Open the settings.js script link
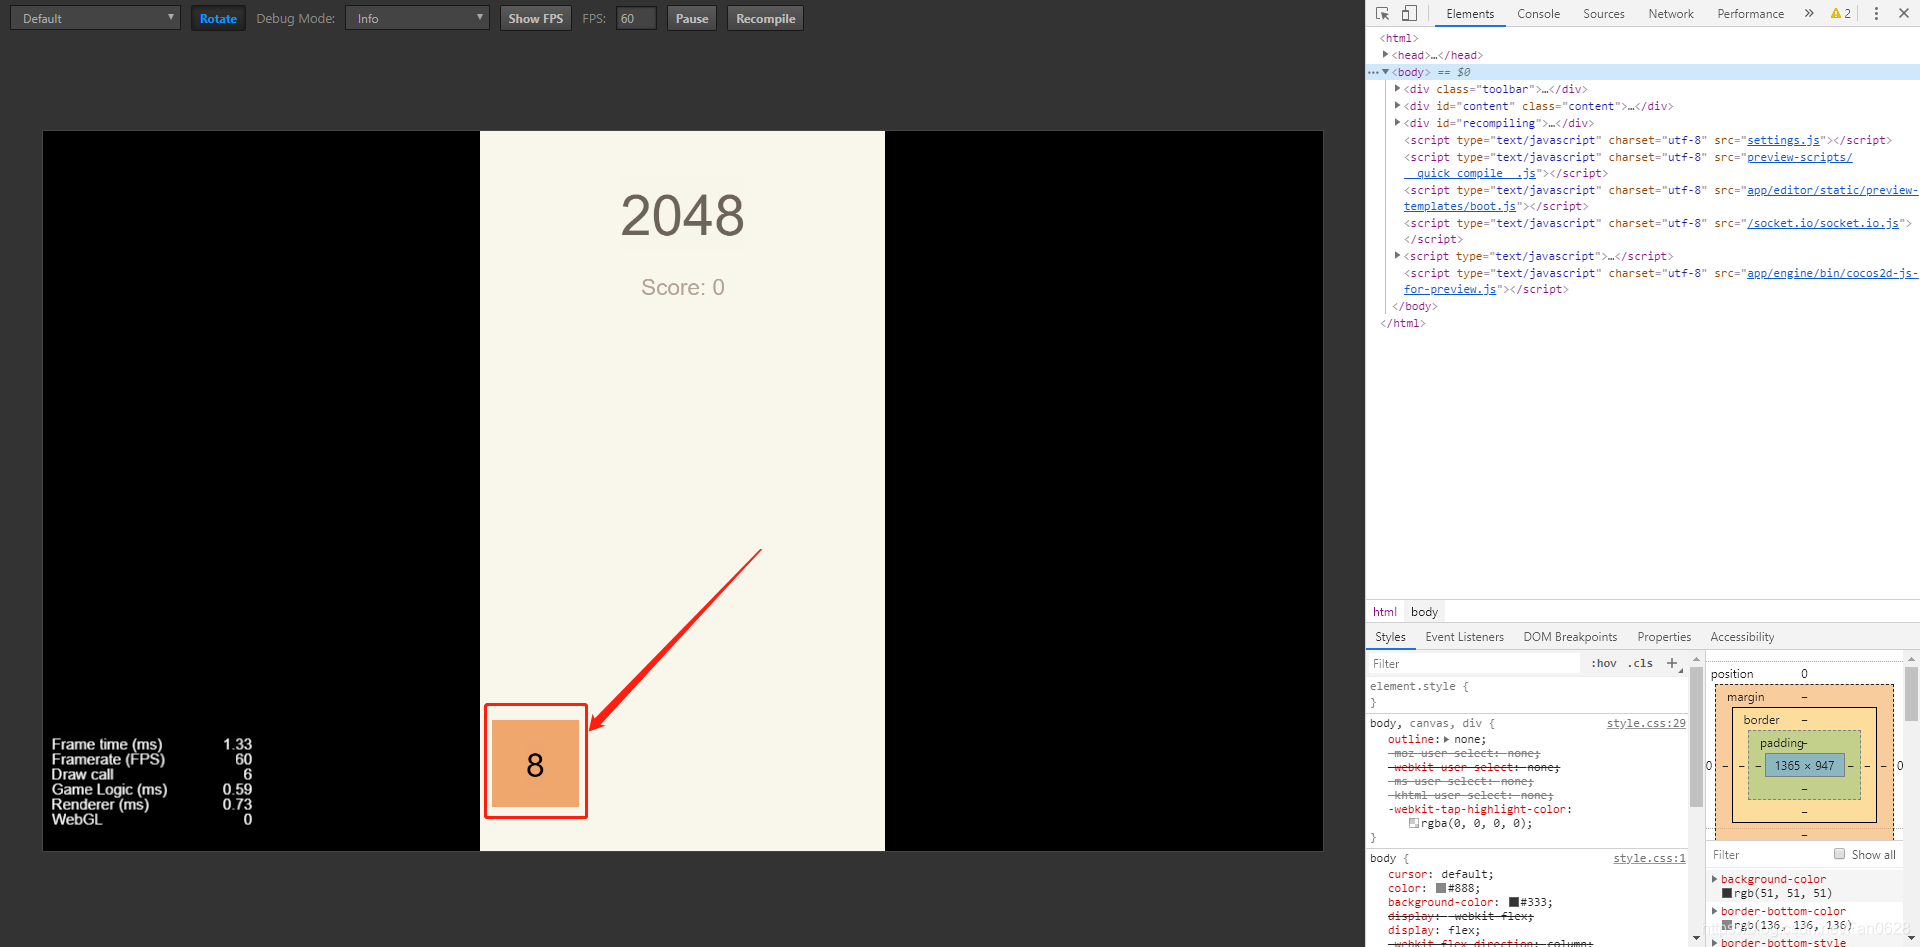The height and width of the screenshot is (947, 1920). [1783, 140]
